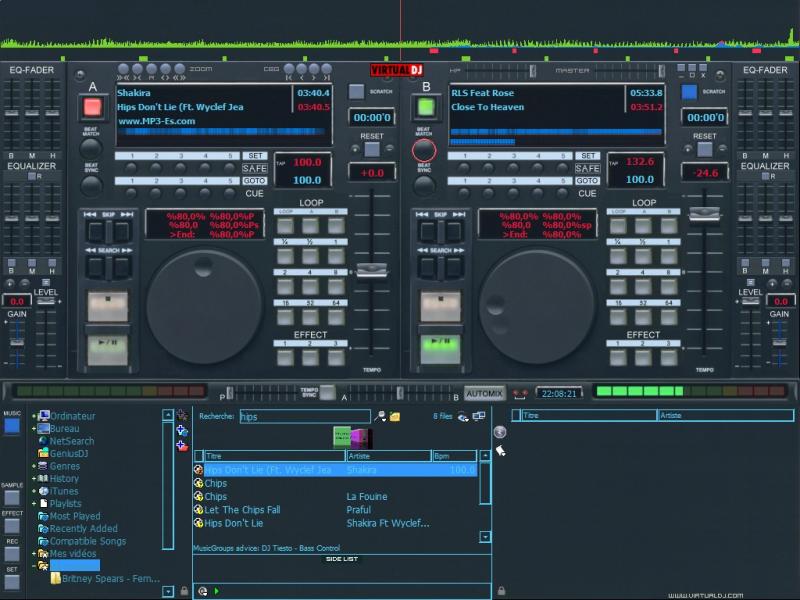
Task: Expand the Genres folder in browser
Action: tap(34, 466)
